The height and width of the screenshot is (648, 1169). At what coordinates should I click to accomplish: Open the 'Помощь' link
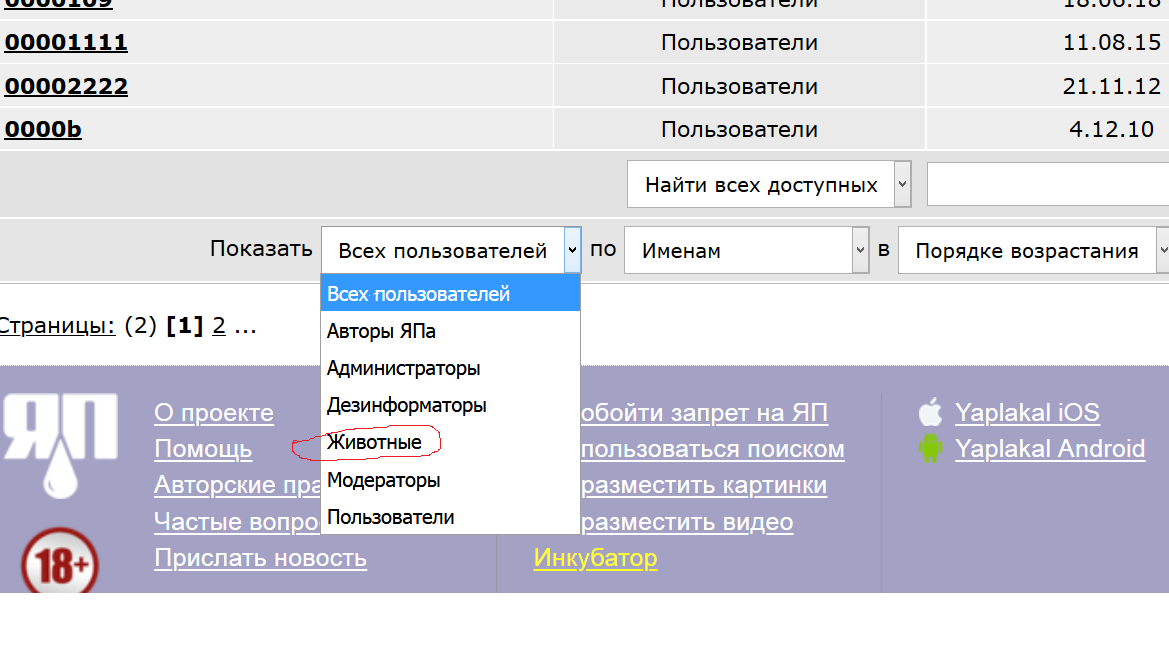pos(203,449)
